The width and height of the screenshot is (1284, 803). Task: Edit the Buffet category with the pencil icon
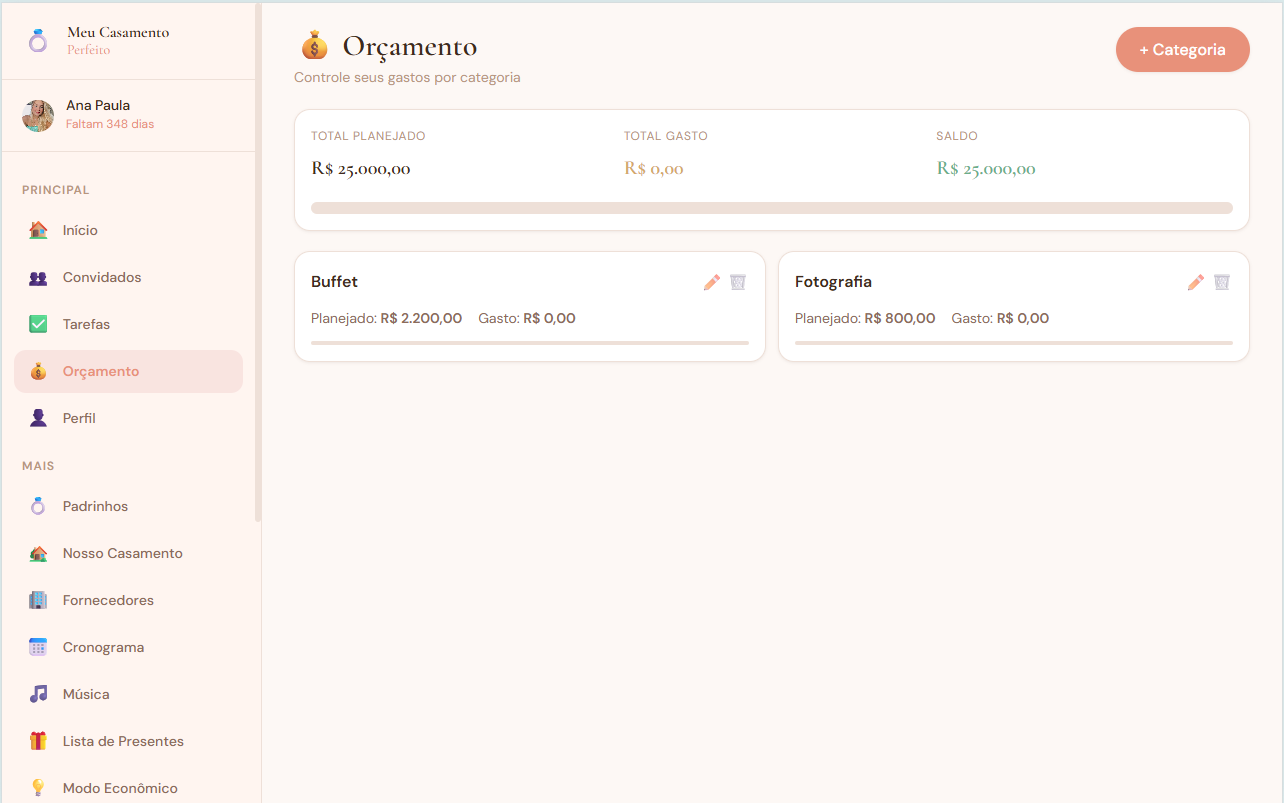712,282
